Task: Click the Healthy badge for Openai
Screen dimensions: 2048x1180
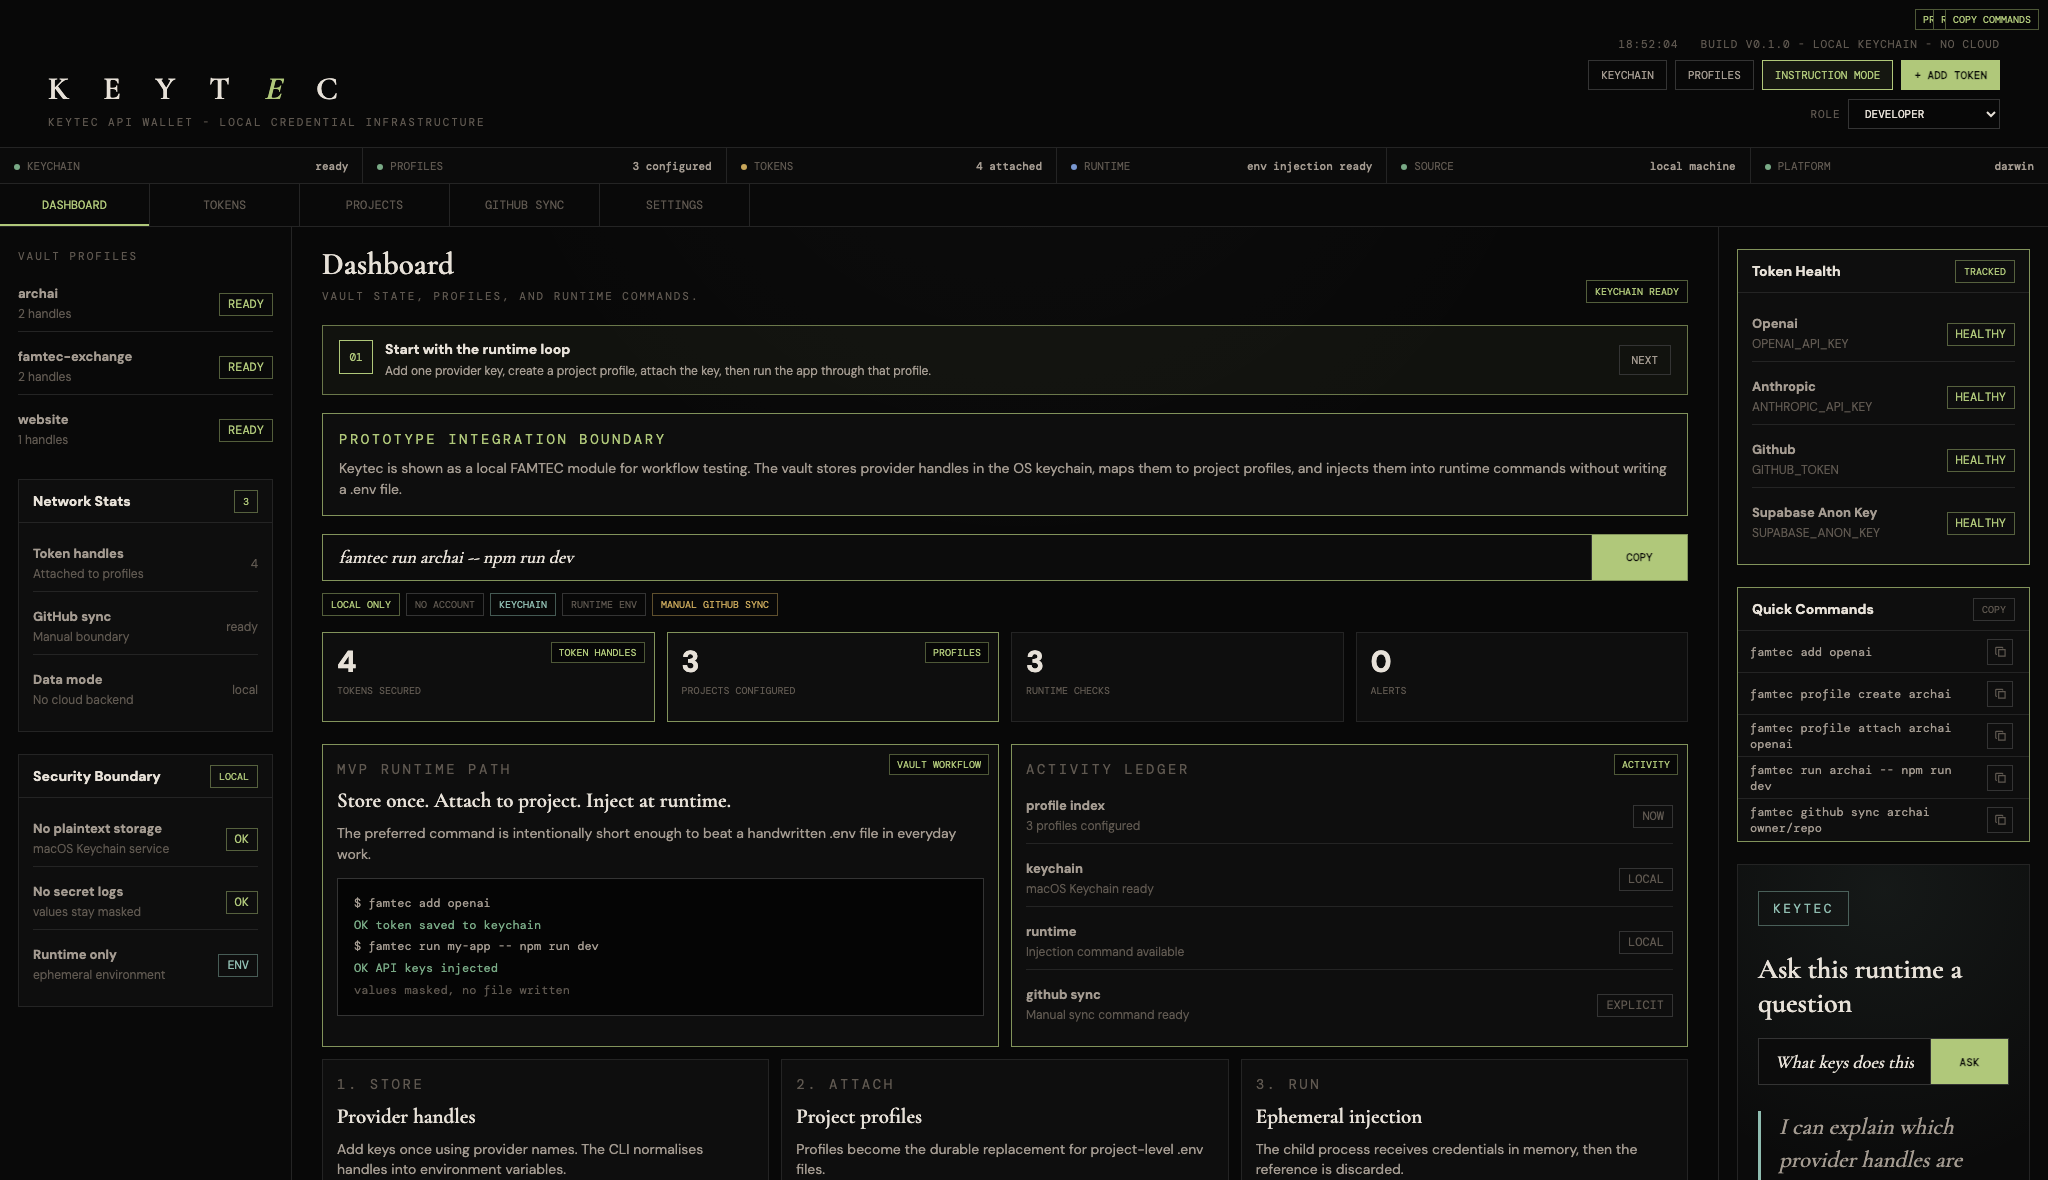Action: [1980, 334]
